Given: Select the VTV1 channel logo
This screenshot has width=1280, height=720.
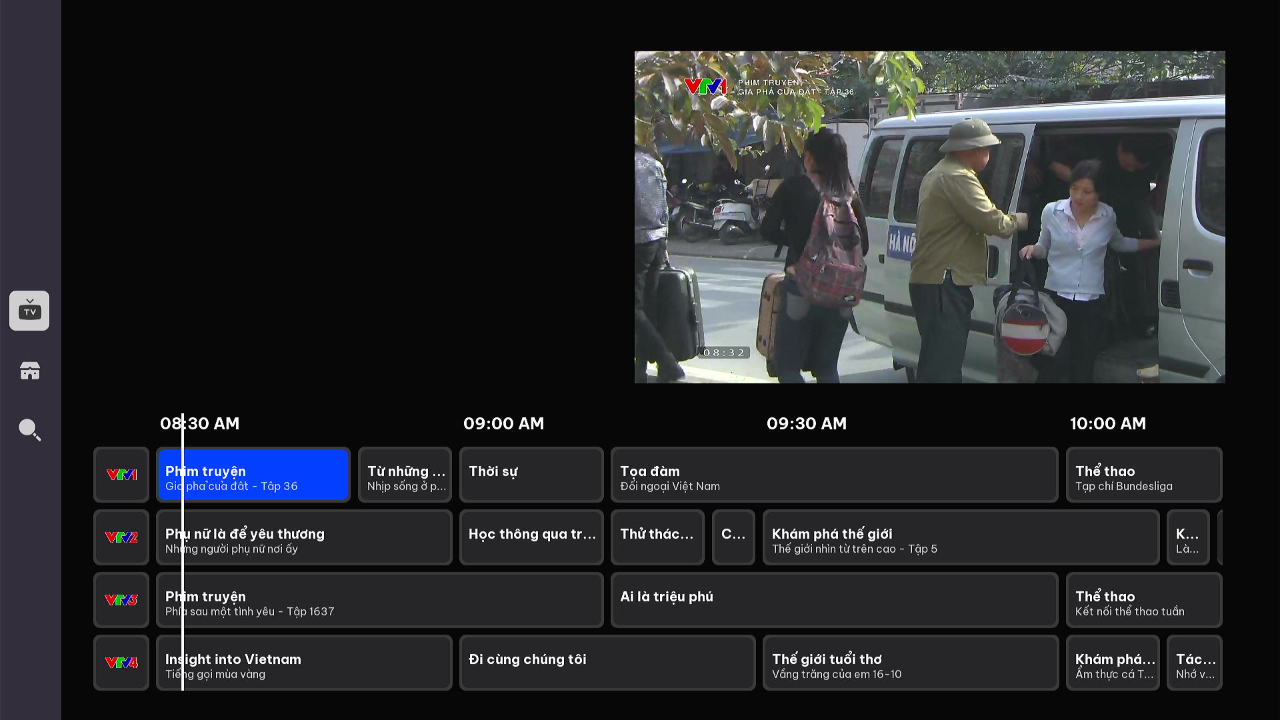Looking at the screenshot, I should point(121,474).
